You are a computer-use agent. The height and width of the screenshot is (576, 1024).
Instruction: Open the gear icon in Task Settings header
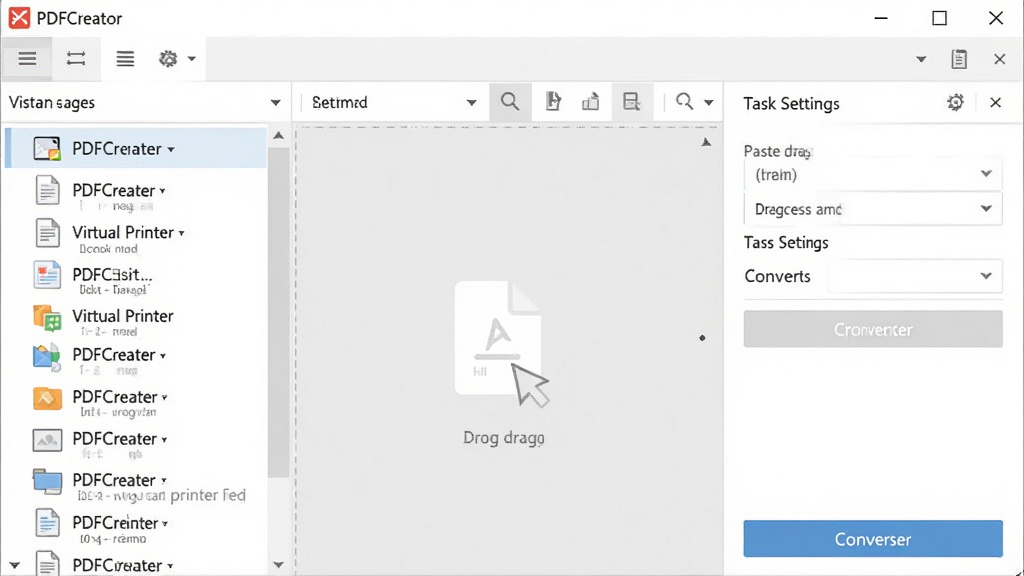[x=955, y=103]
